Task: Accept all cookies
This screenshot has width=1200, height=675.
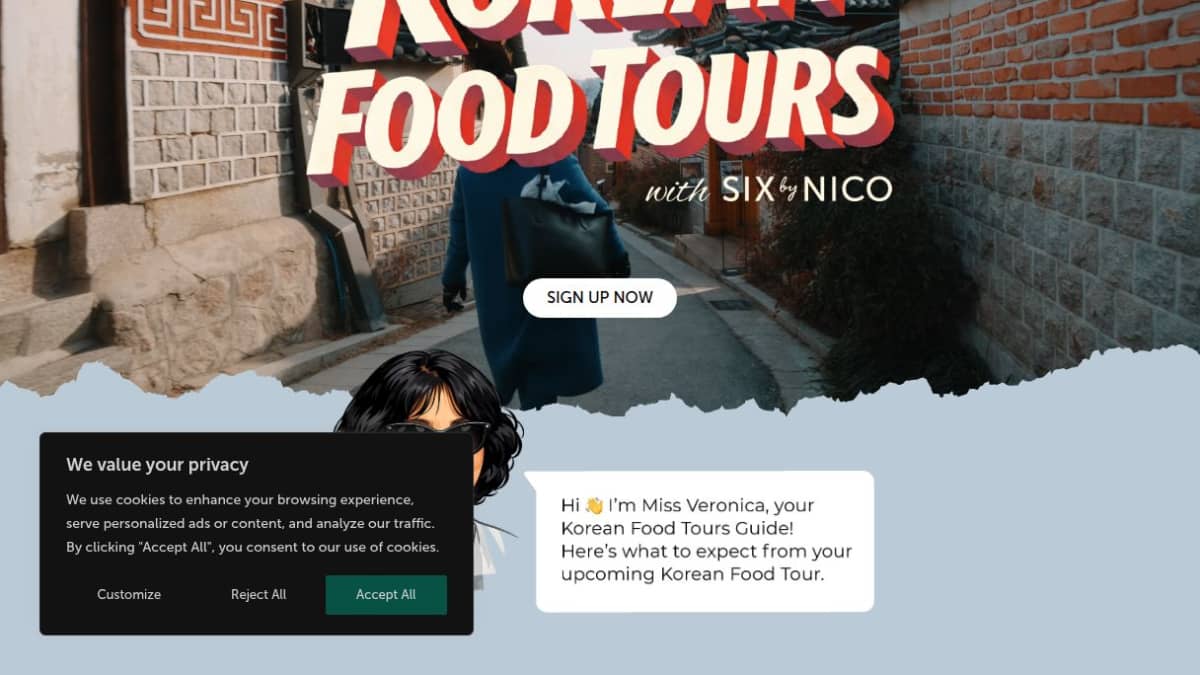Action: coord(386,595)
